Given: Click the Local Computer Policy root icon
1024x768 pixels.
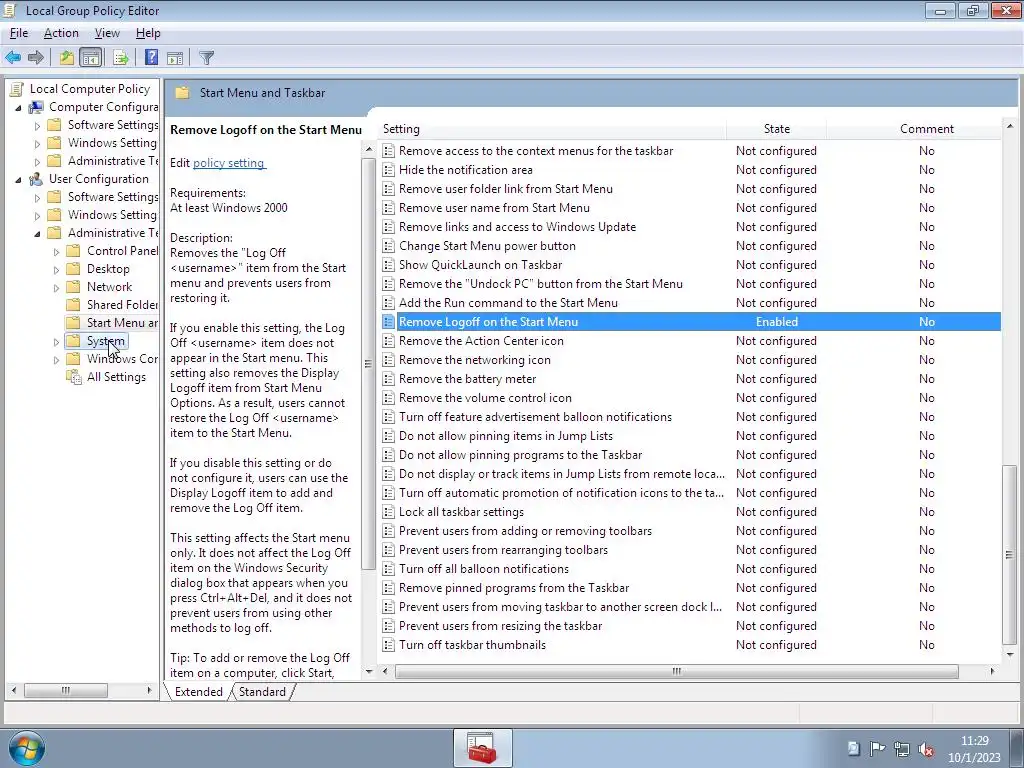Looking at the screenshot, I should tap(17, 89).
